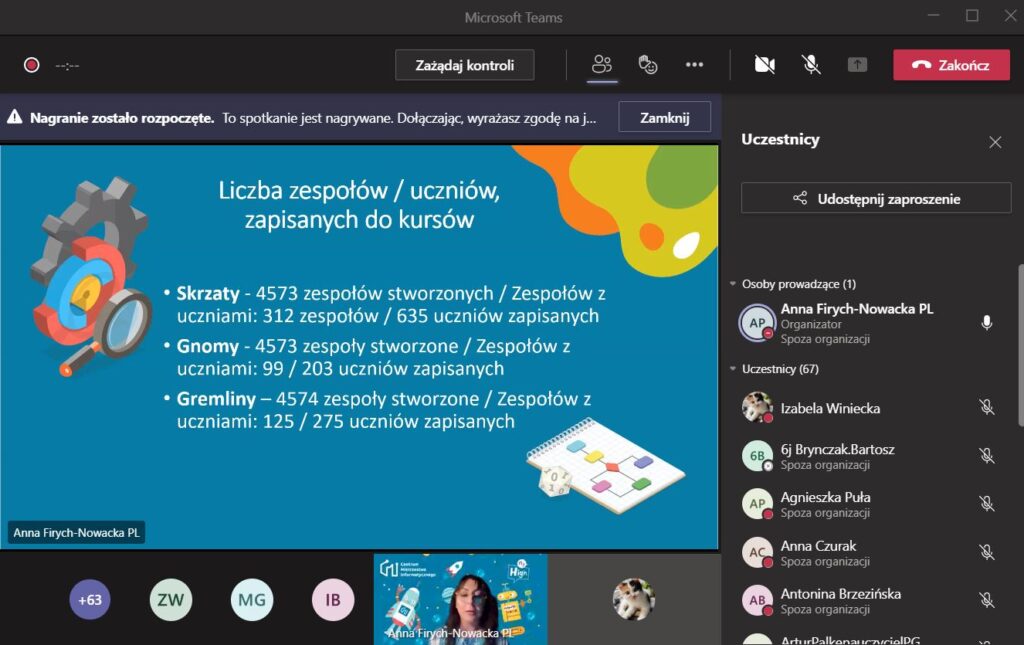
Task: Collapse the Osoby prowadzące section
Action: (733, 284)
